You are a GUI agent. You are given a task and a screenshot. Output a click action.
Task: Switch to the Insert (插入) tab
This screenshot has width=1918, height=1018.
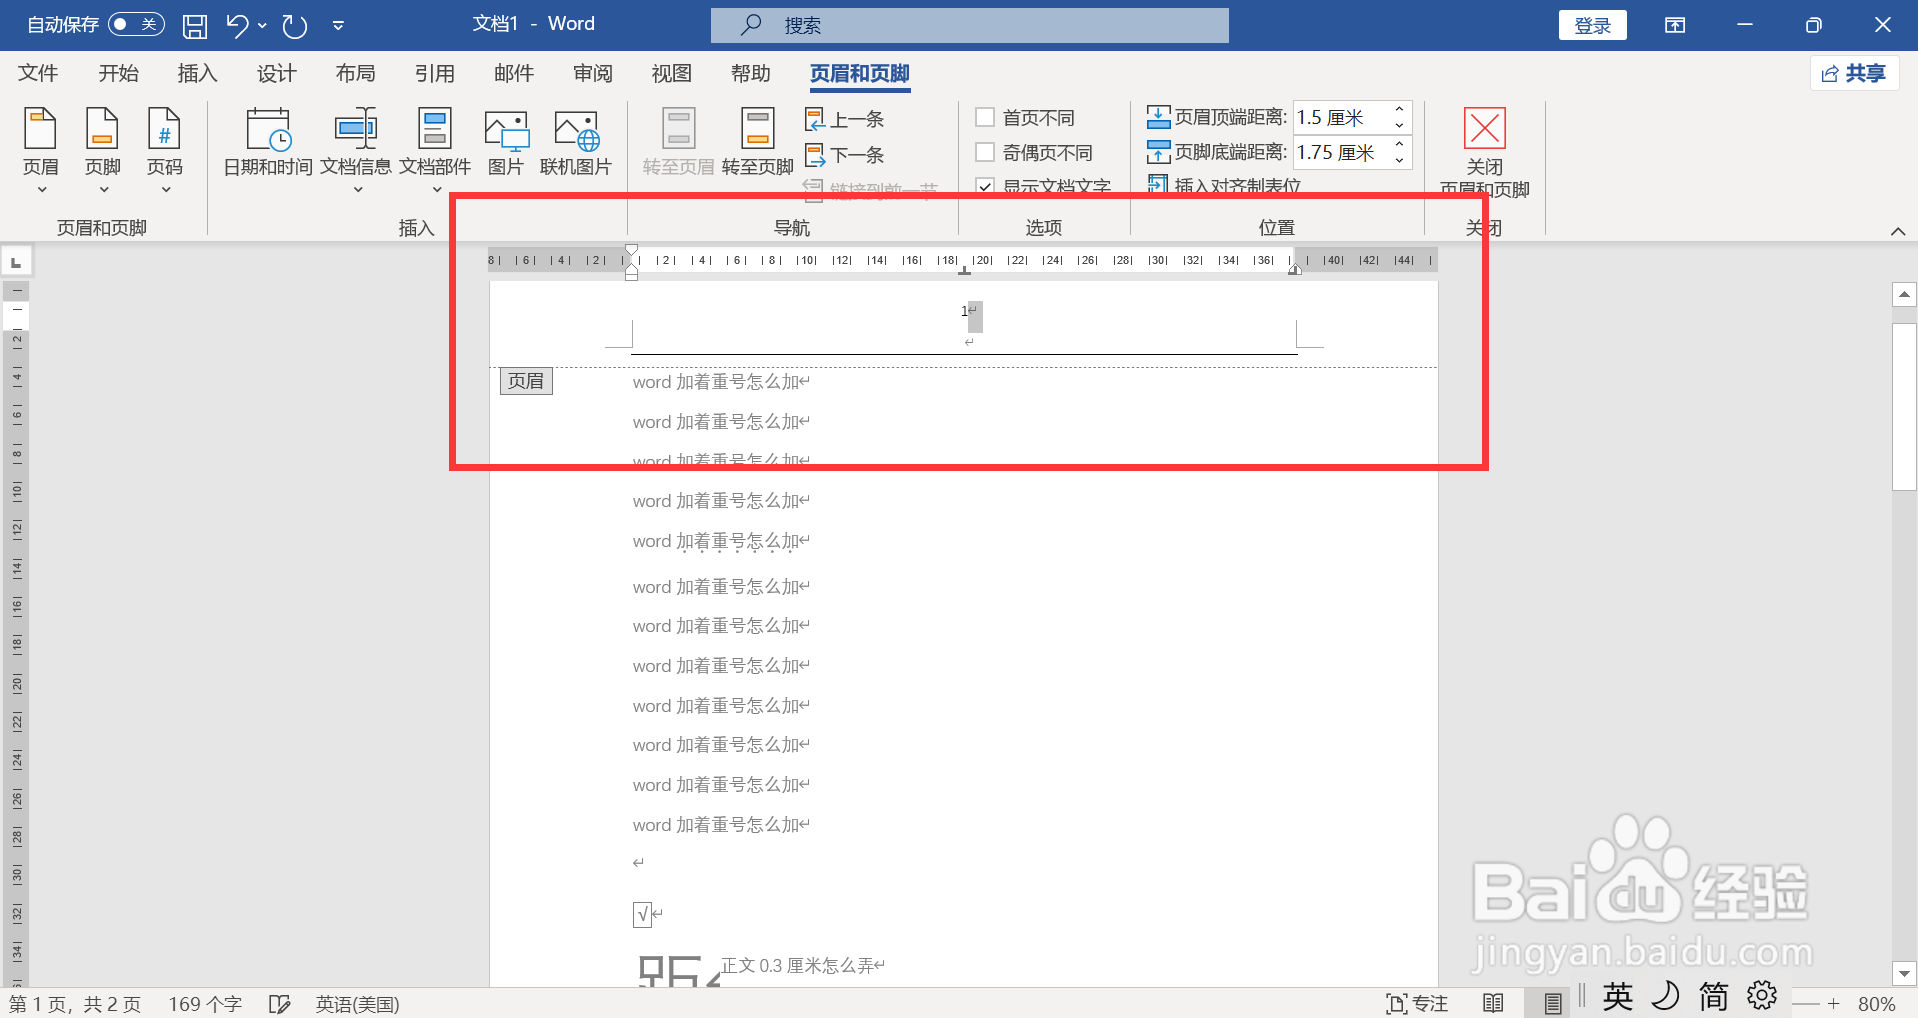[x=197, y=73]
